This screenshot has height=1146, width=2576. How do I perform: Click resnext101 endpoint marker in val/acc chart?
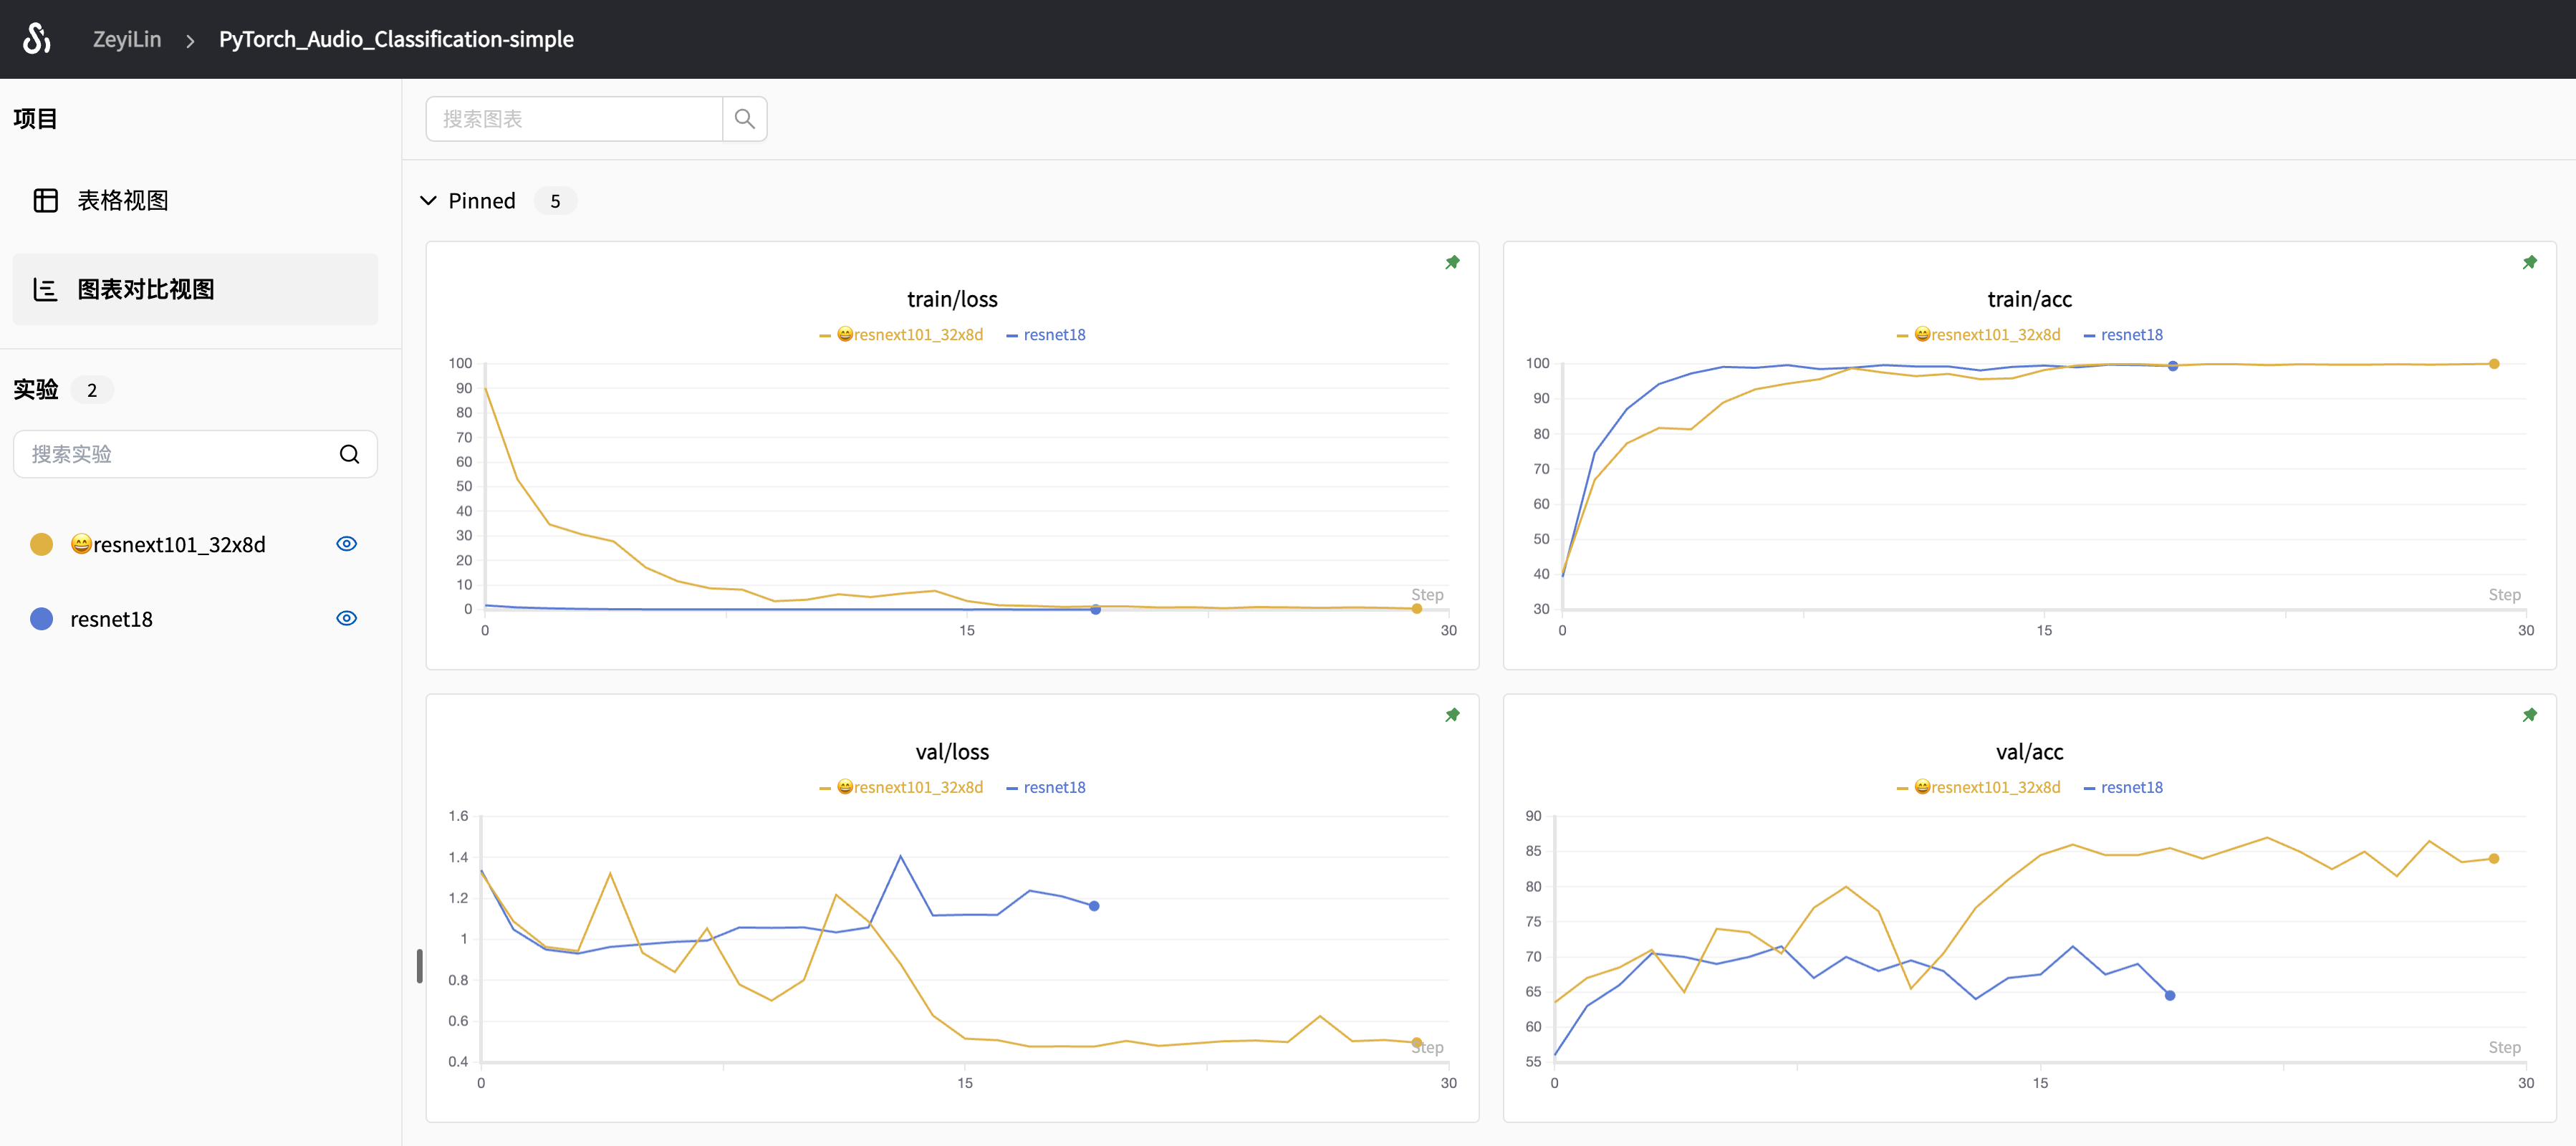[x=2493, y=859]
